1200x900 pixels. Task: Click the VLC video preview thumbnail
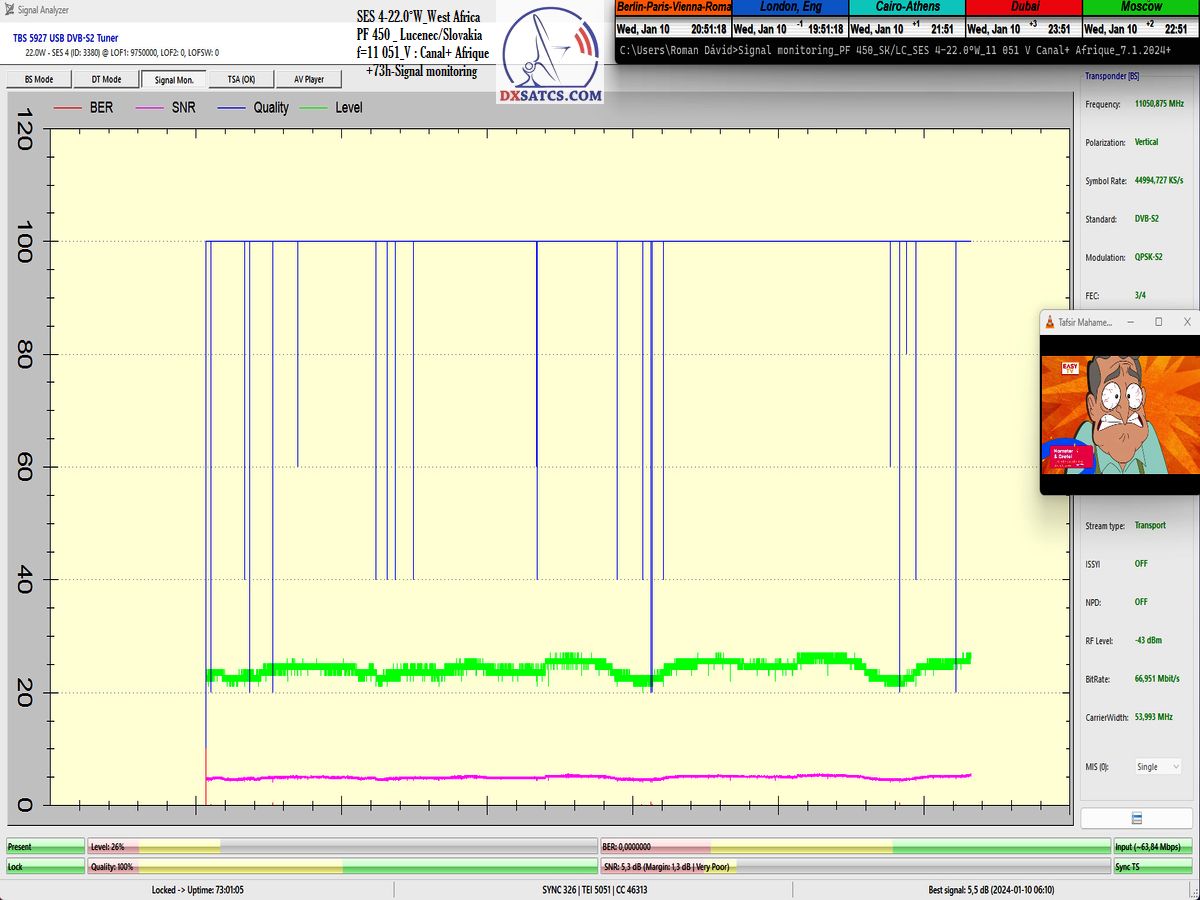pos(1120,415)
